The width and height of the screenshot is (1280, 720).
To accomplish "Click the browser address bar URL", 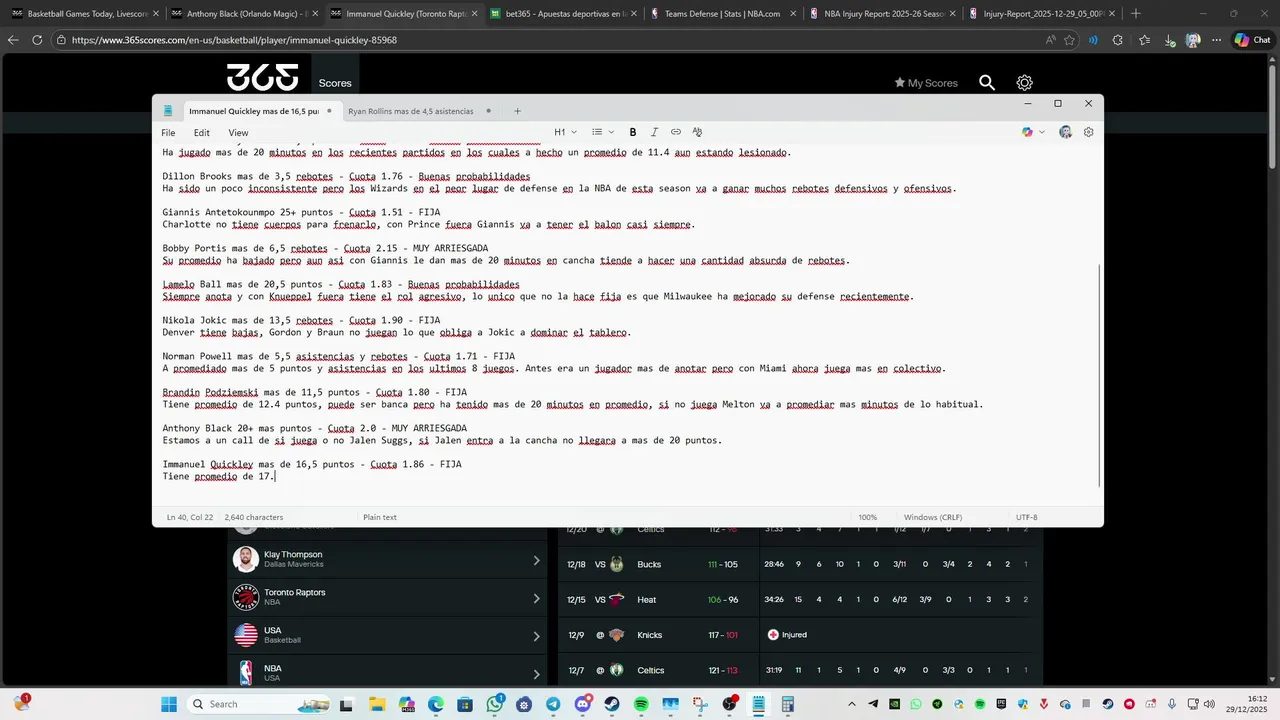I will coord(234,40).
